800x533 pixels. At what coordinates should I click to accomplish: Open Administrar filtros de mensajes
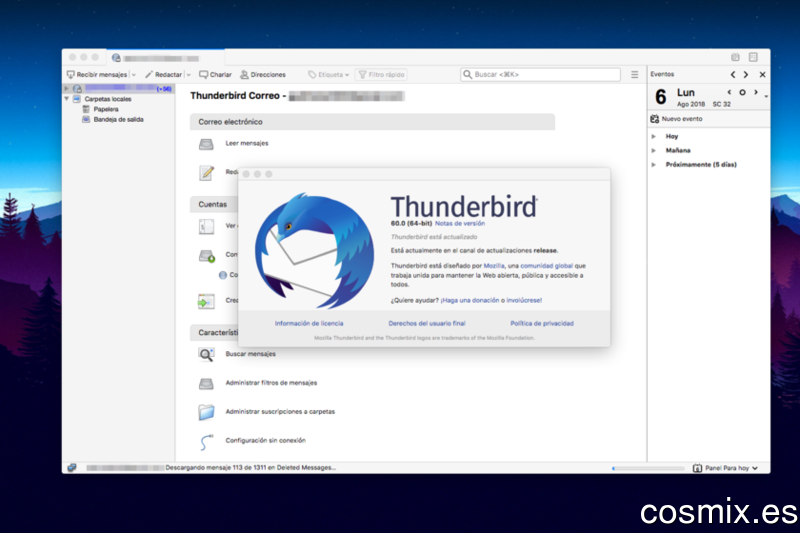271,383
